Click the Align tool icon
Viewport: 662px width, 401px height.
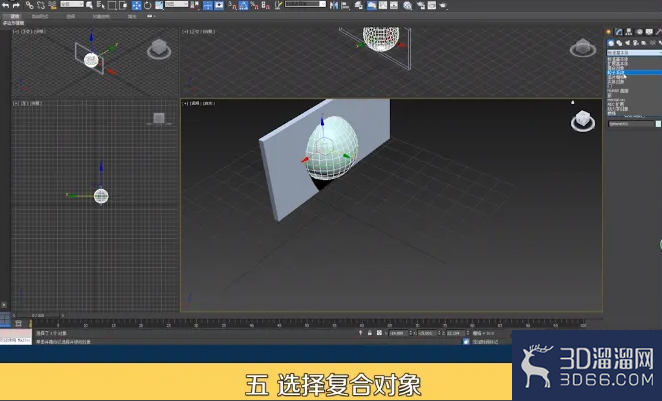[x=345, y=5]
